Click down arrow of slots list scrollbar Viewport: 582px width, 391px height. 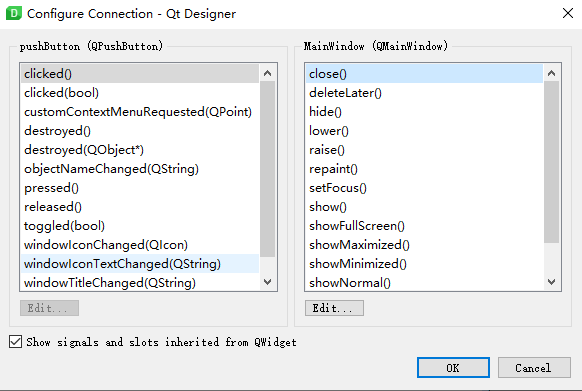[552, 282]
